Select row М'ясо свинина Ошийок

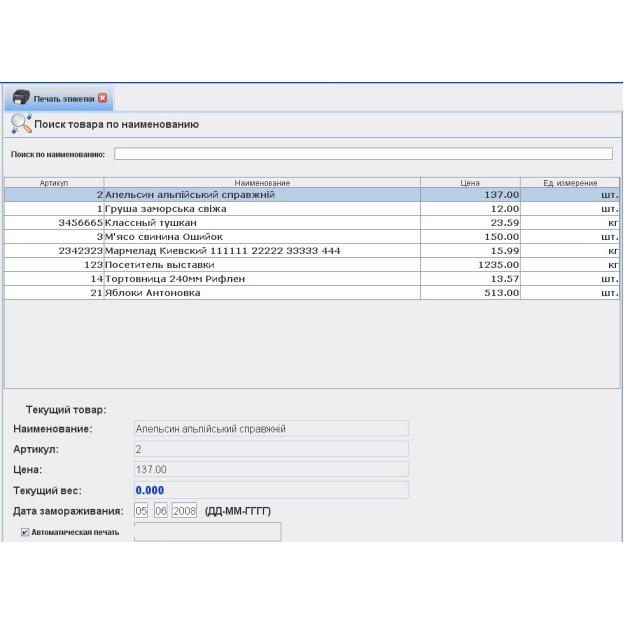pyautogui.click(x=312, y=237)
